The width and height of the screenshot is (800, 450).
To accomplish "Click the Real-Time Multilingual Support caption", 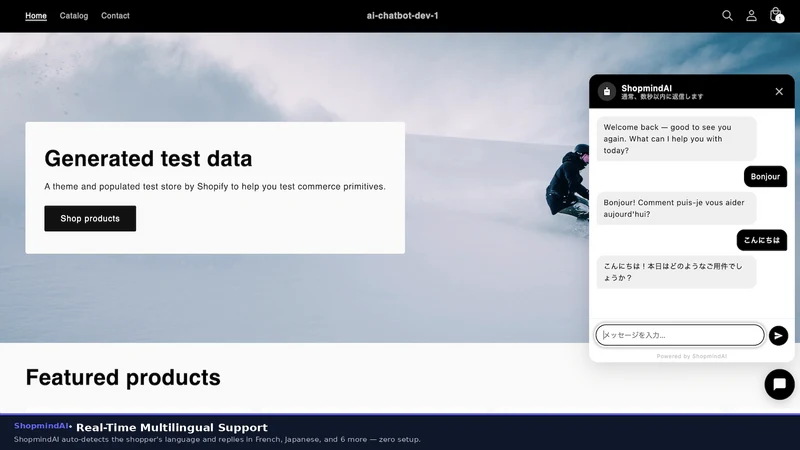I will pos(171,428).
